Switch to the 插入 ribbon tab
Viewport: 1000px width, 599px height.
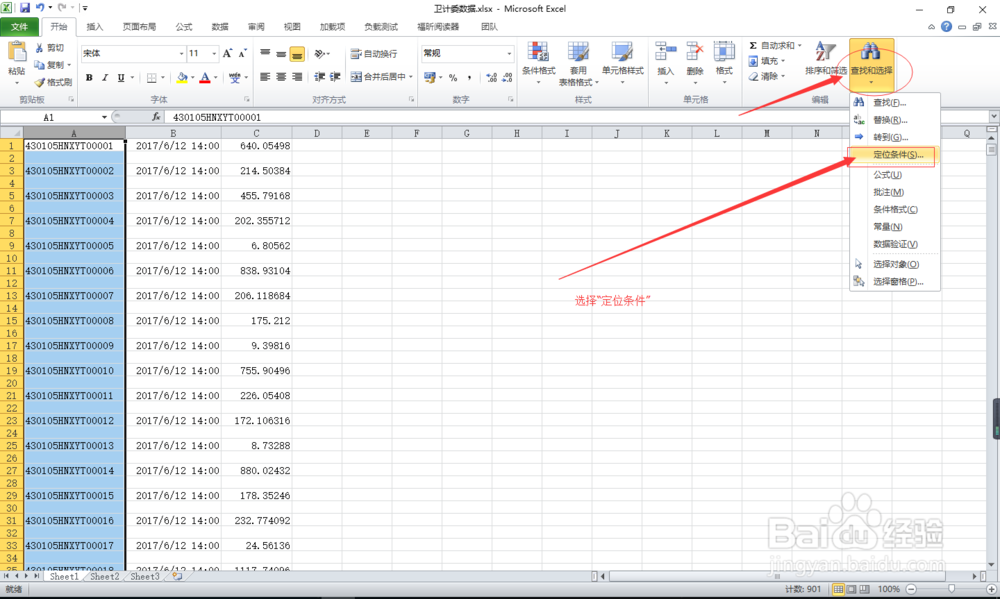click(x=94, y=27)
